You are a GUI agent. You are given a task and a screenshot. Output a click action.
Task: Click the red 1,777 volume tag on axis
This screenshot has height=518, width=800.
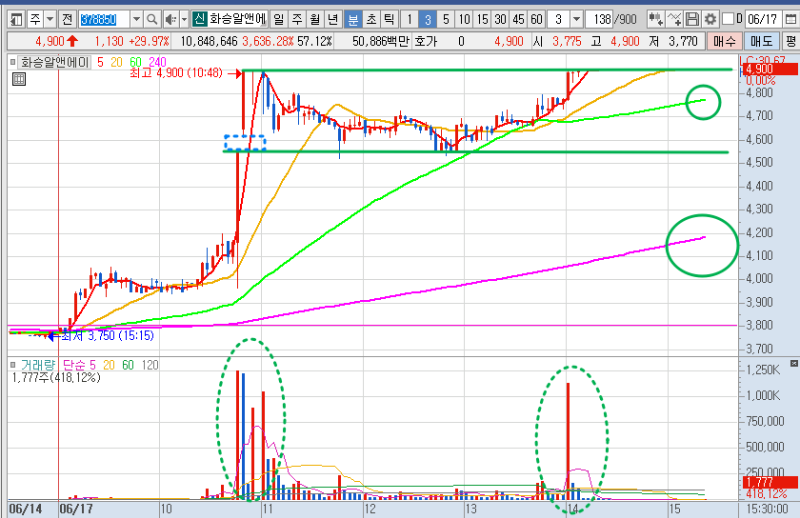(770, 482)
